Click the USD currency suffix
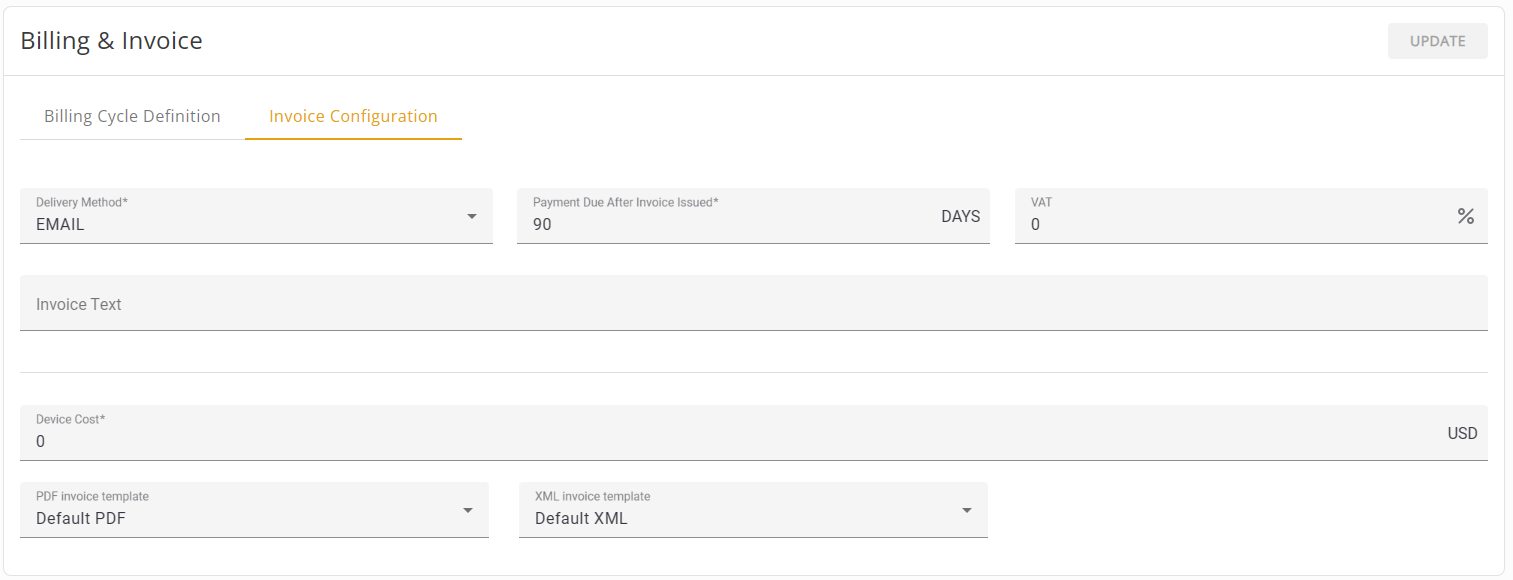Image resolution: width=1513 pixels, height=580 pixels. tap(1462, 433)
